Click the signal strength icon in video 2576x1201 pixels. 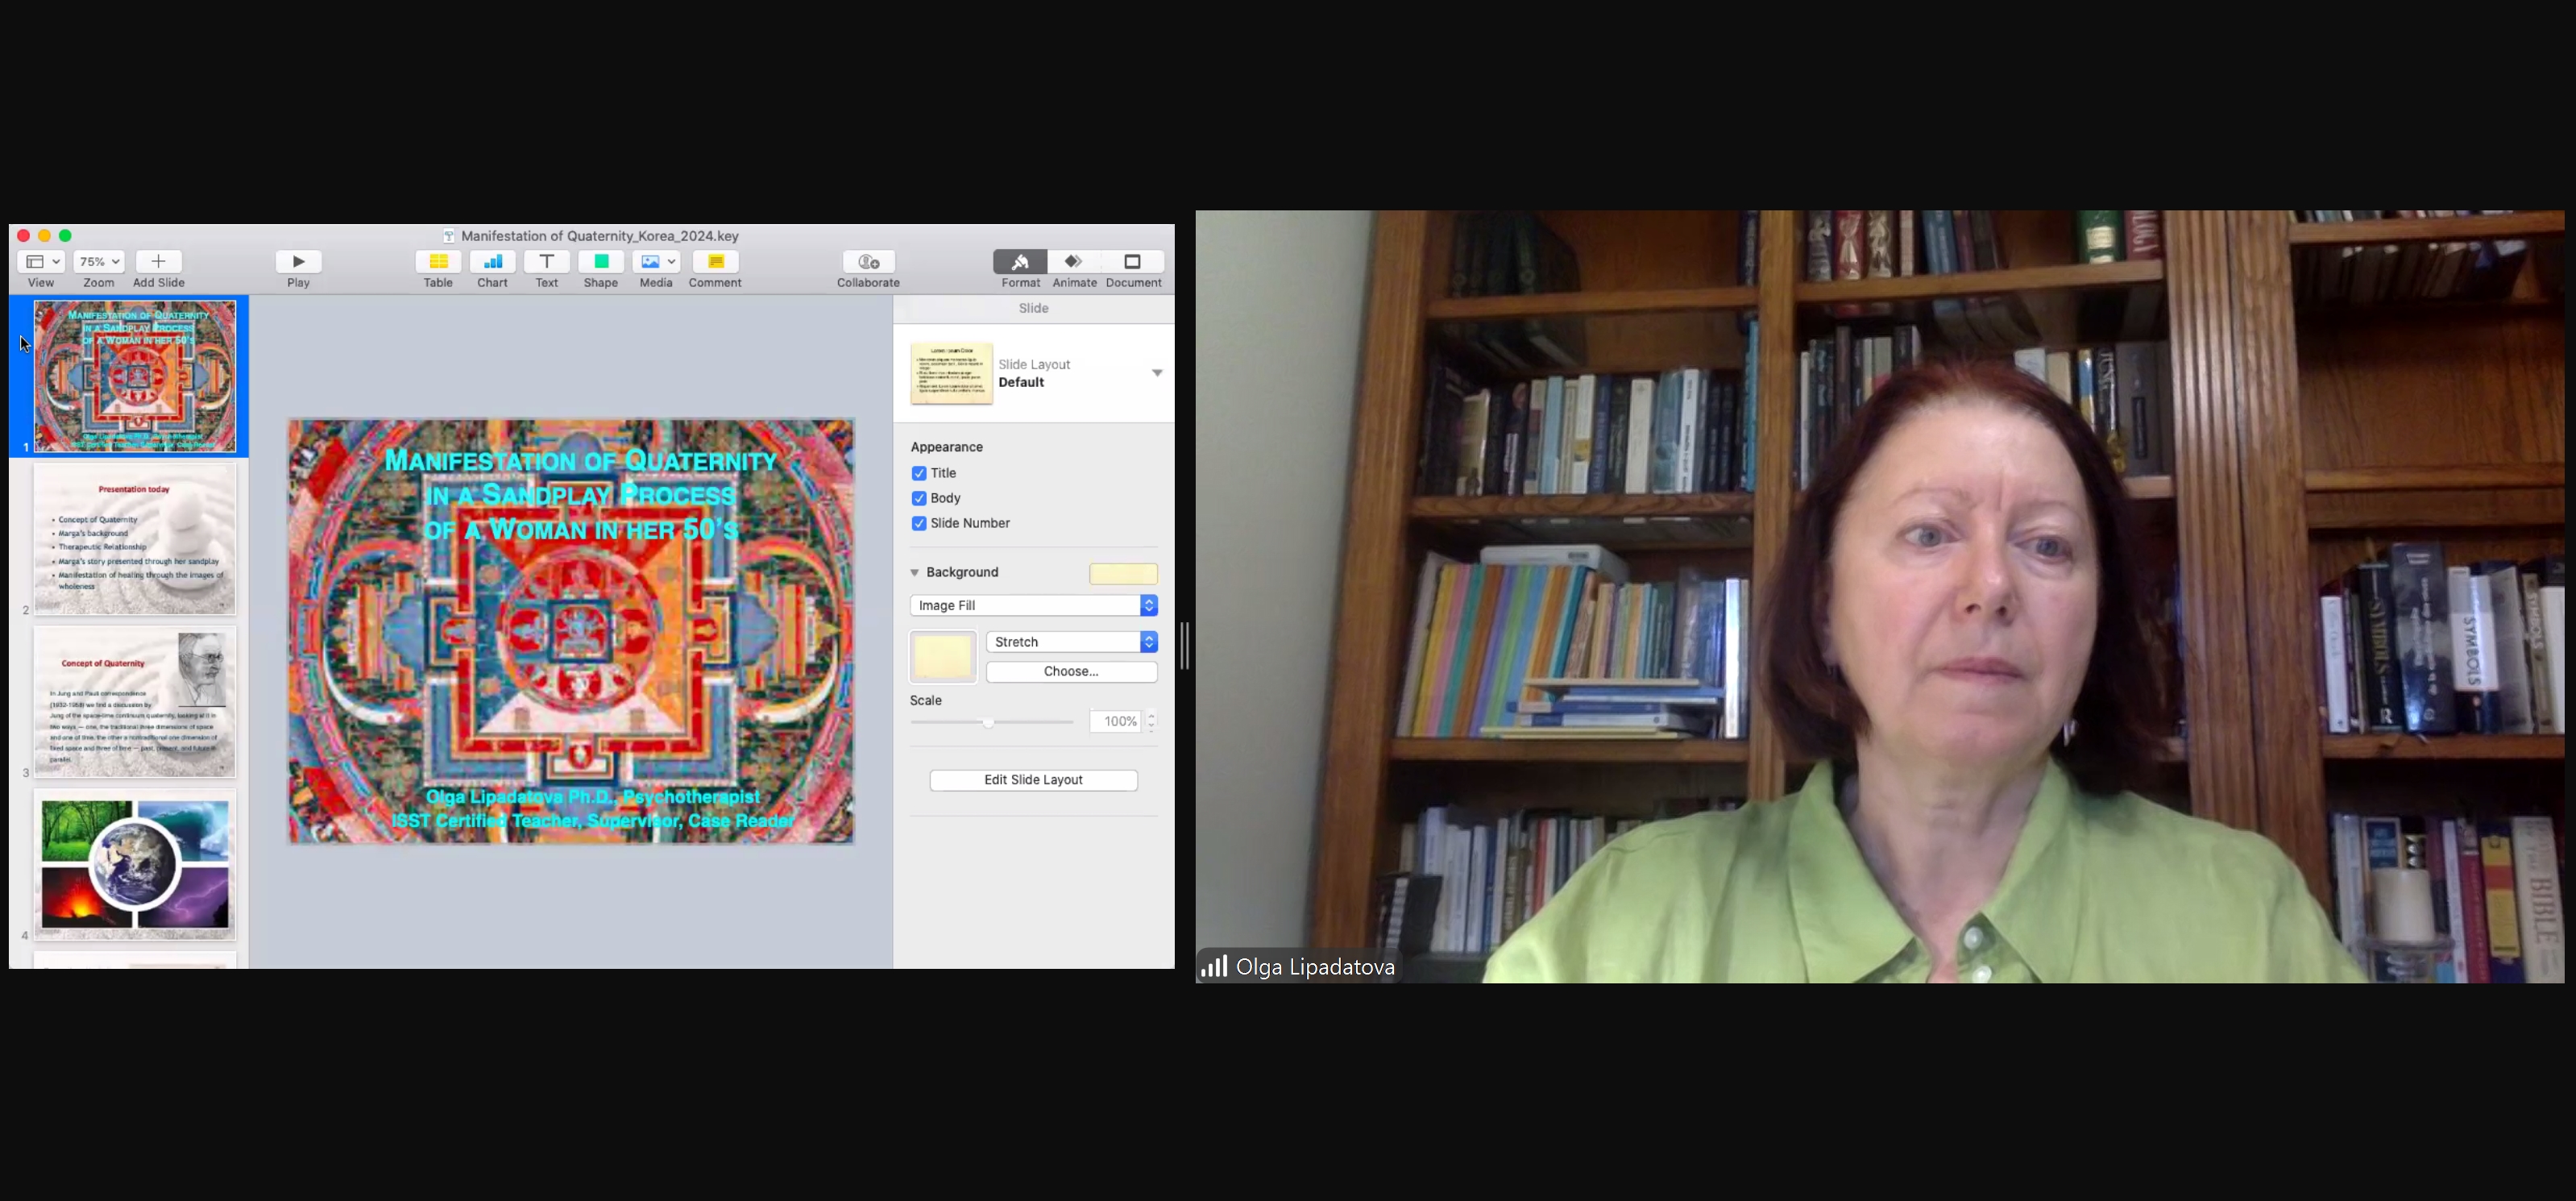1214,966
